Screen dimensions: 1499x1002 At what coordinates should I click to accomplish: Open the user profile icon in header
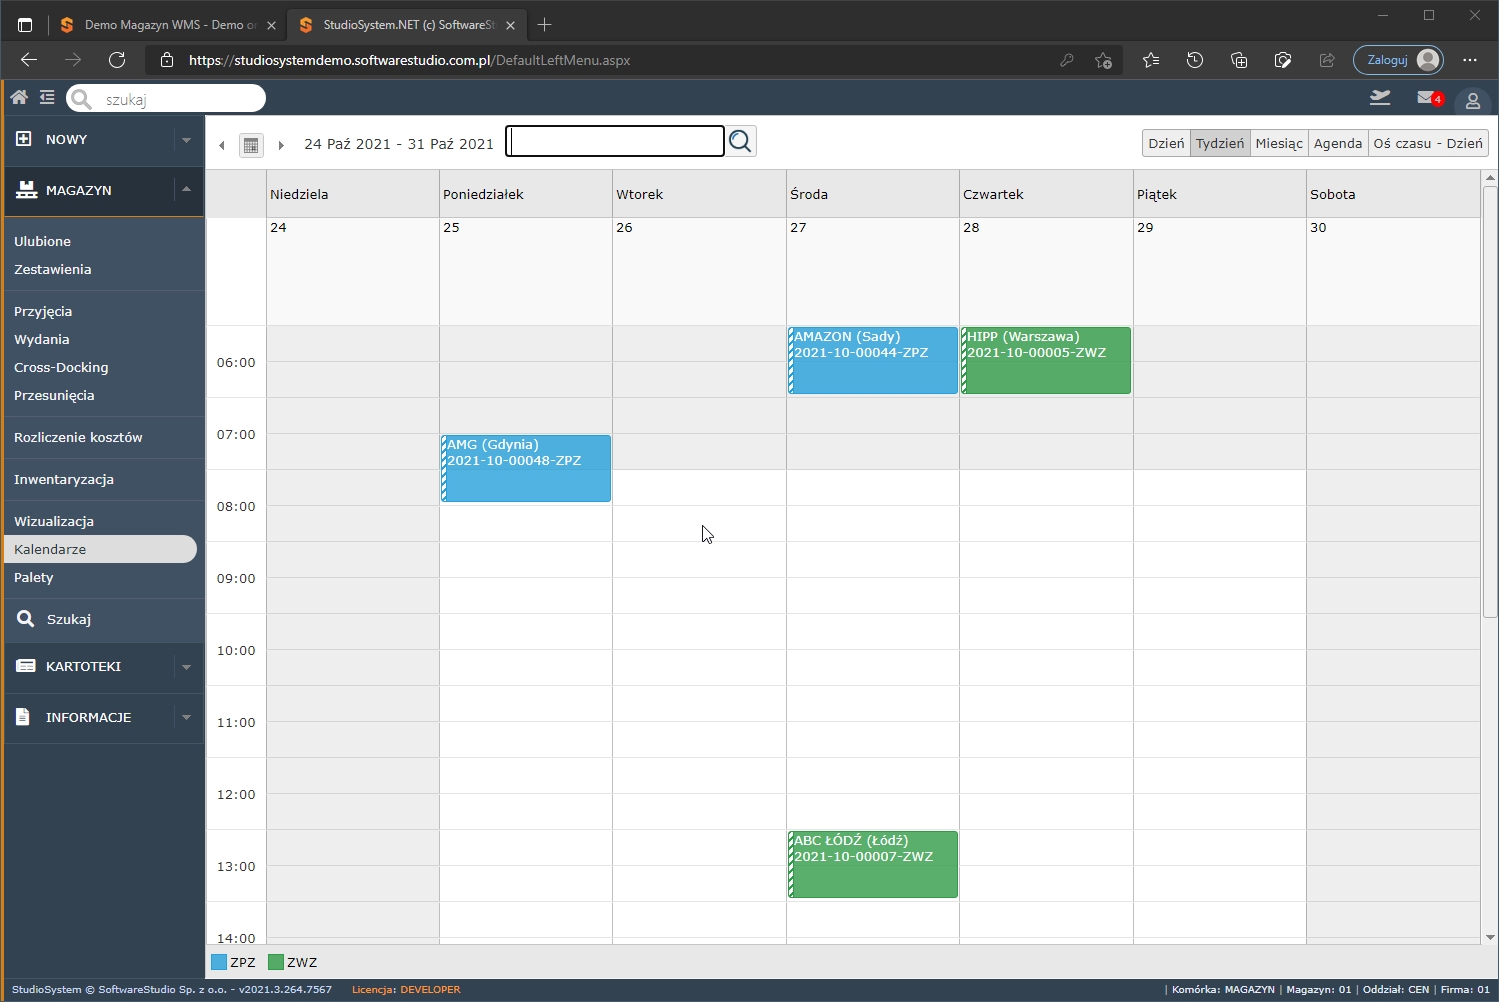pyautogui.click(x=1473, y=100)
